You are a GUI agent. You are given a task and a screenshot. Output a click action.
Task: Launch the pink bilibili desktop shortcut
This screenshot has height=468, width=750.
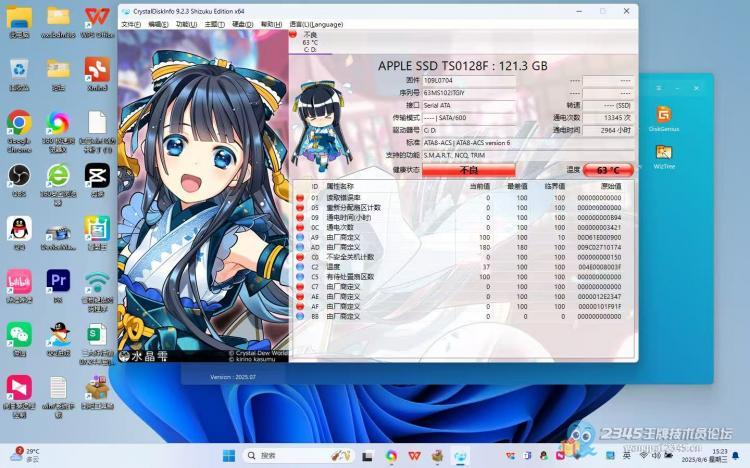coord(19,286)
